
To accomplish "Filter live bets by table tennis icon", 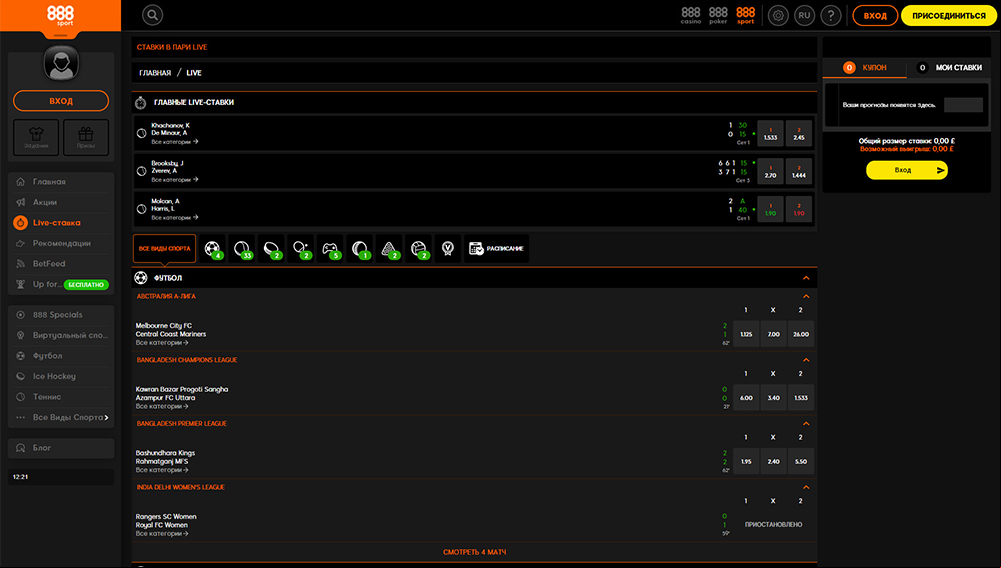I will point(301,248).
